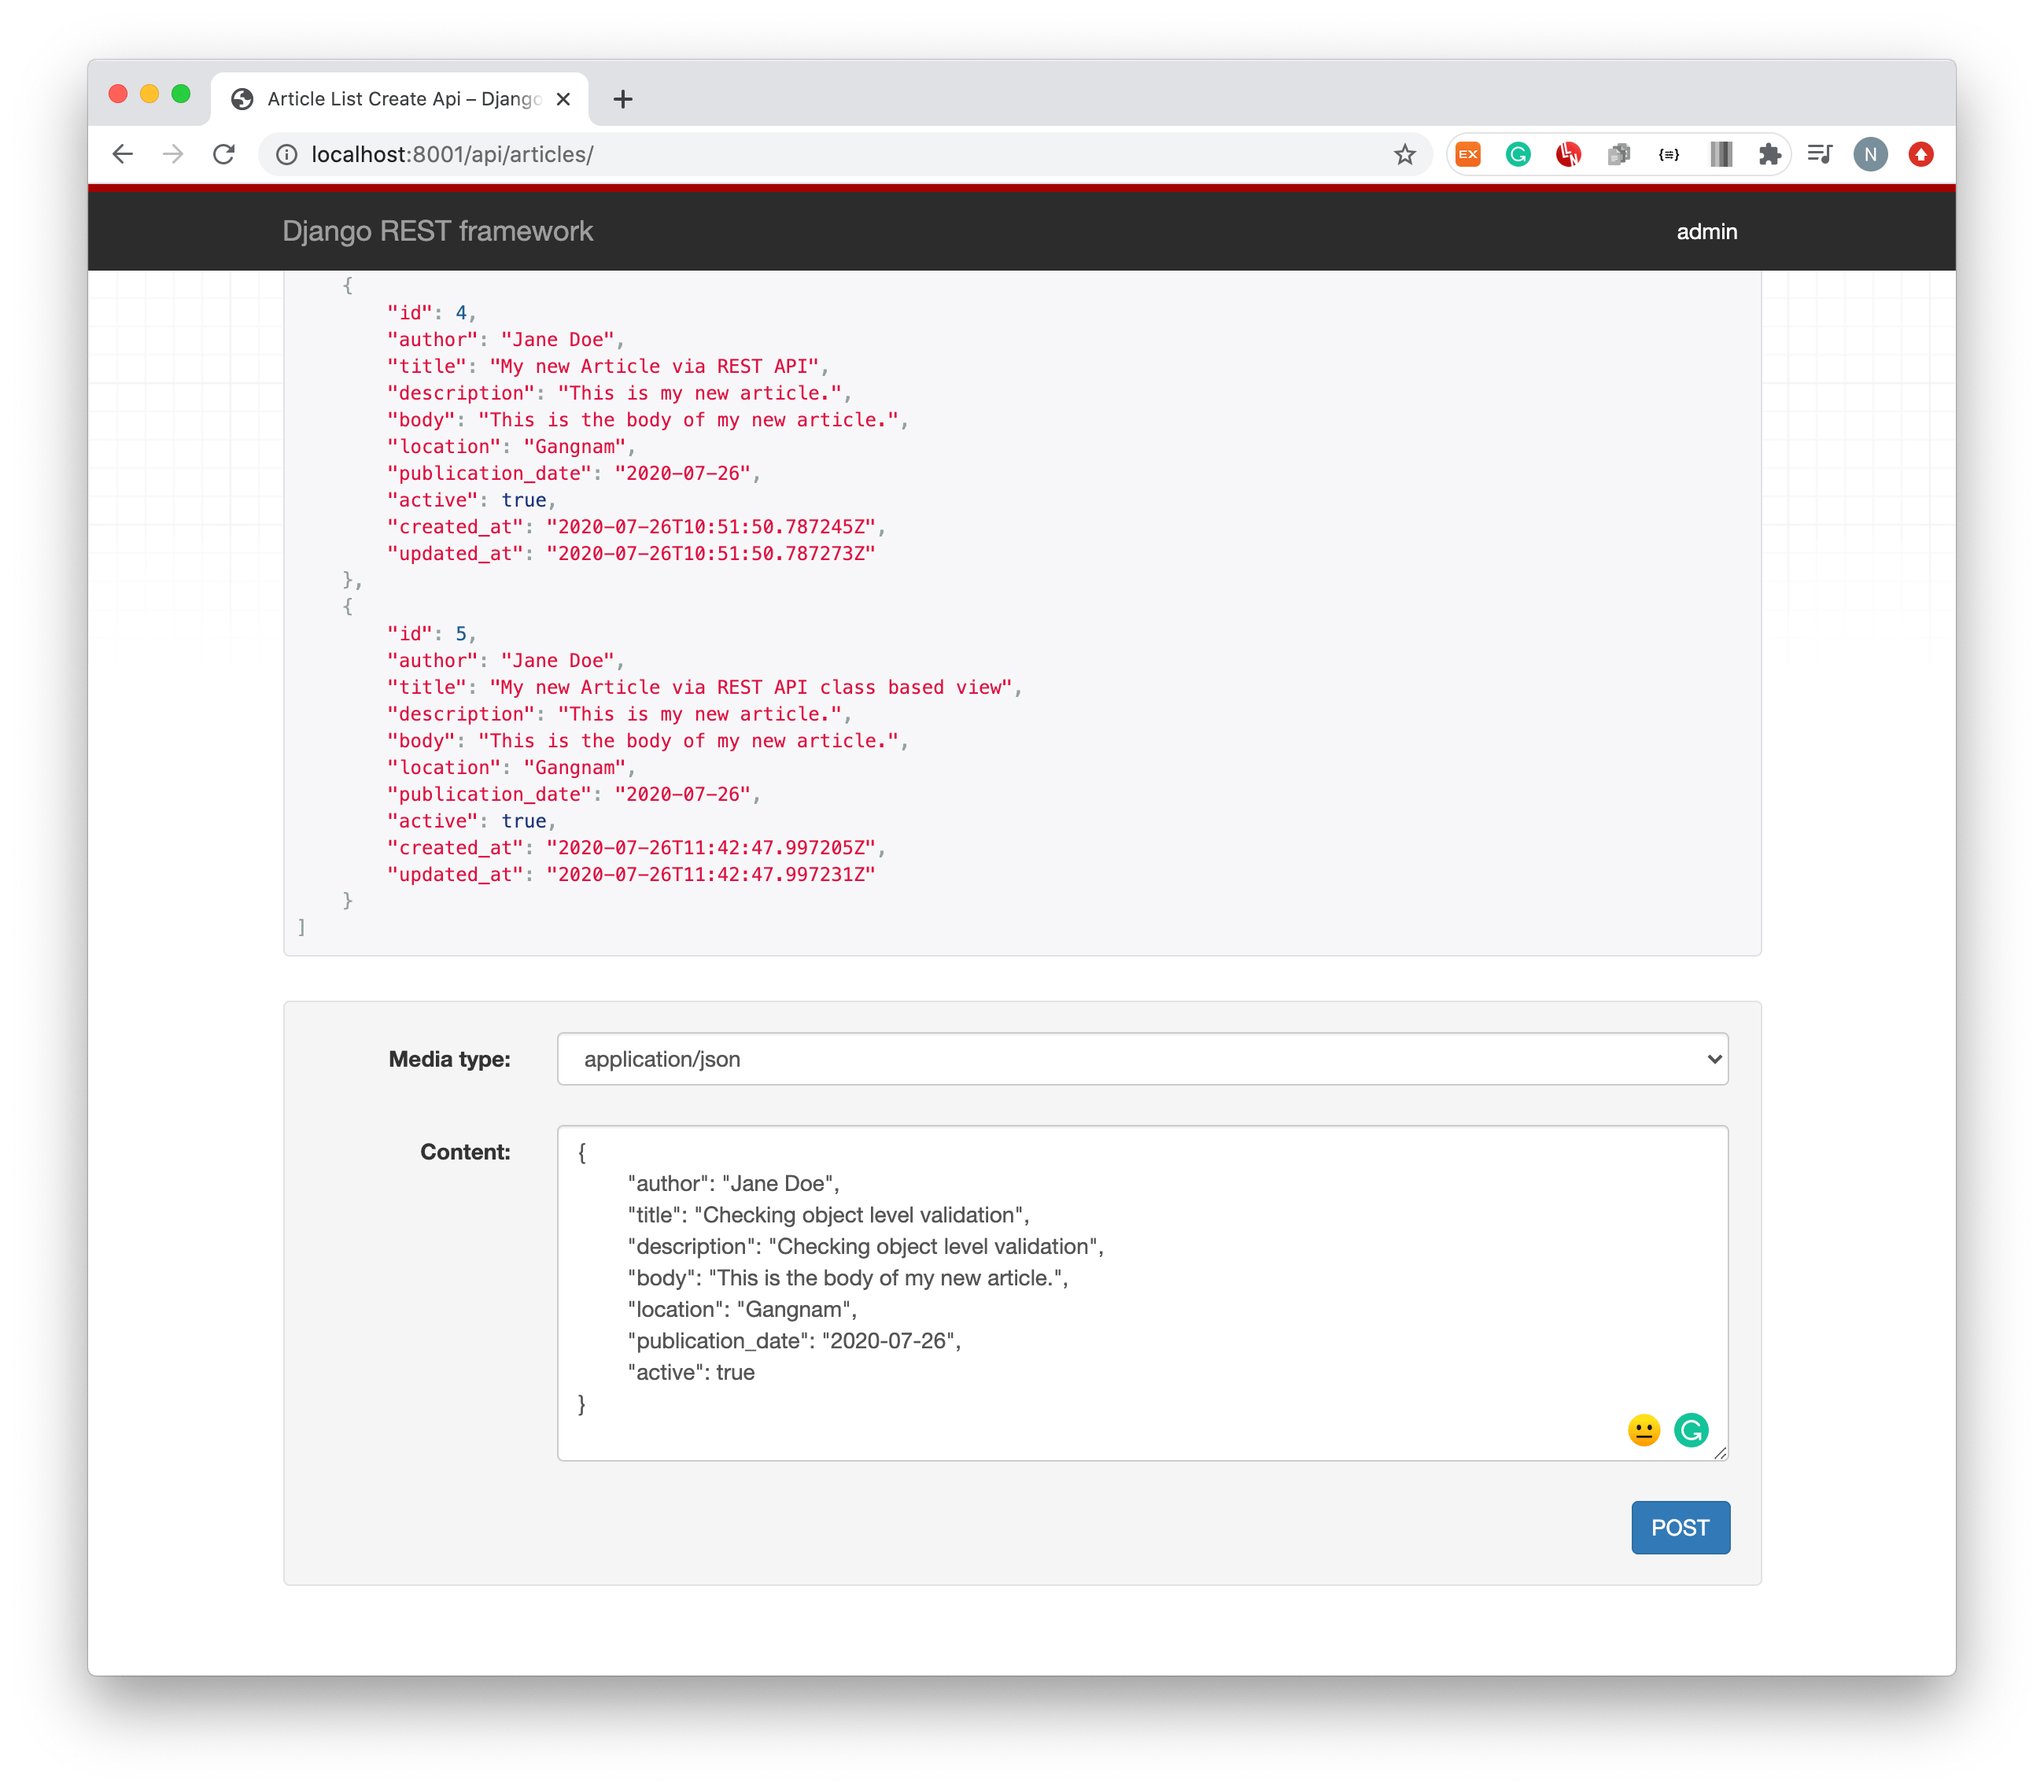Go back using the browser back arrow
This screenshot has width=2044, height=1792.
click(122, 154)
